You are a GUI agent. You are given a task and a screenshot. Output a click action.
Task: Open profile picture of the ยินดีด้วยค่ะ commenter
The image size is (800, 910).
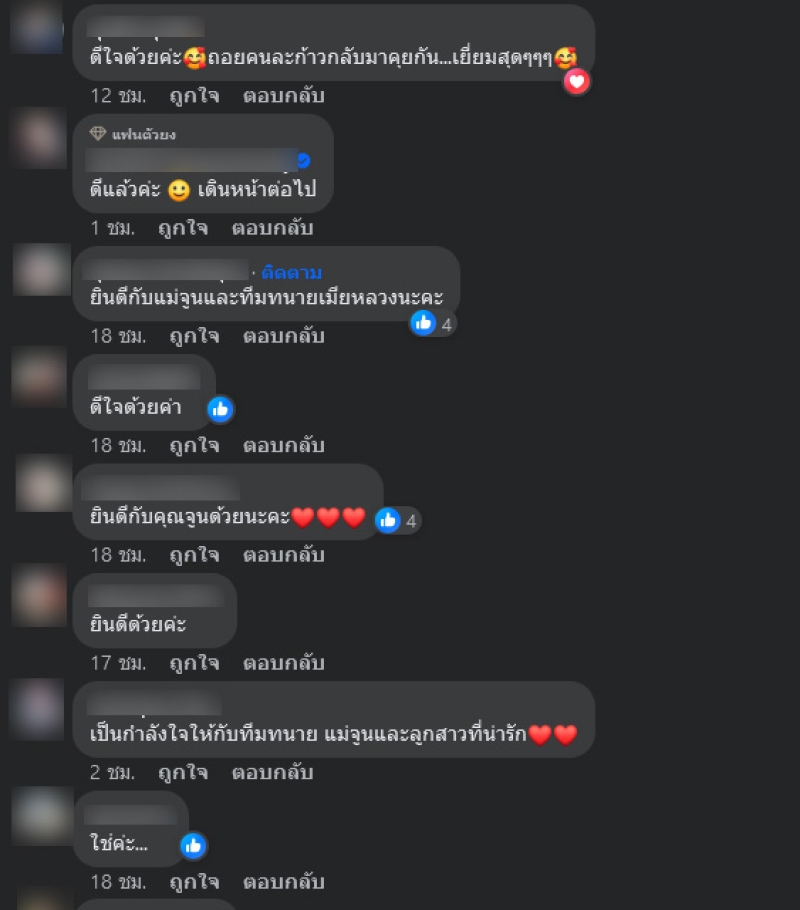tap(39, 595)
